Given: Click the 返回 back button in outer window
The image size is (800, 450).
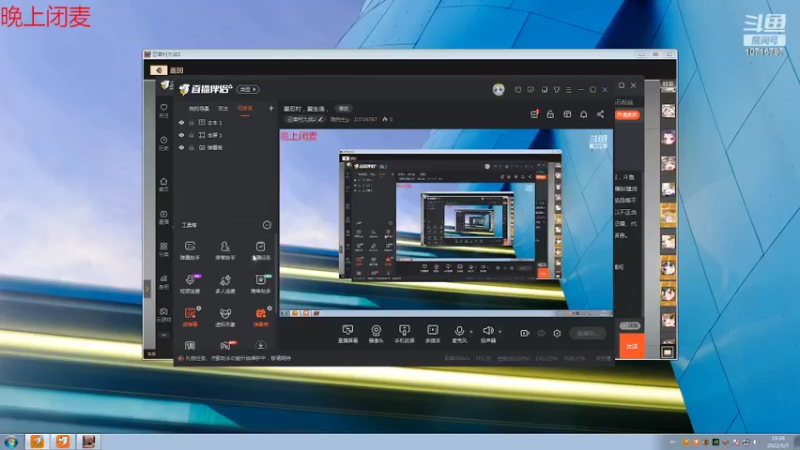Looking at the screenshot, I should (167, 70).
